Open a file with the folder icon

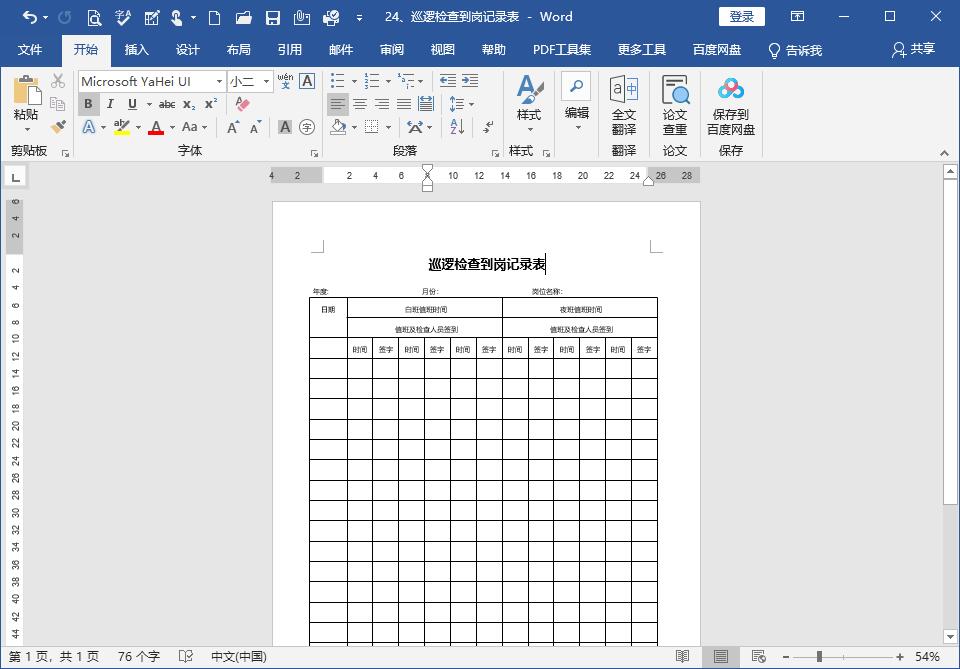click(244, 18)
